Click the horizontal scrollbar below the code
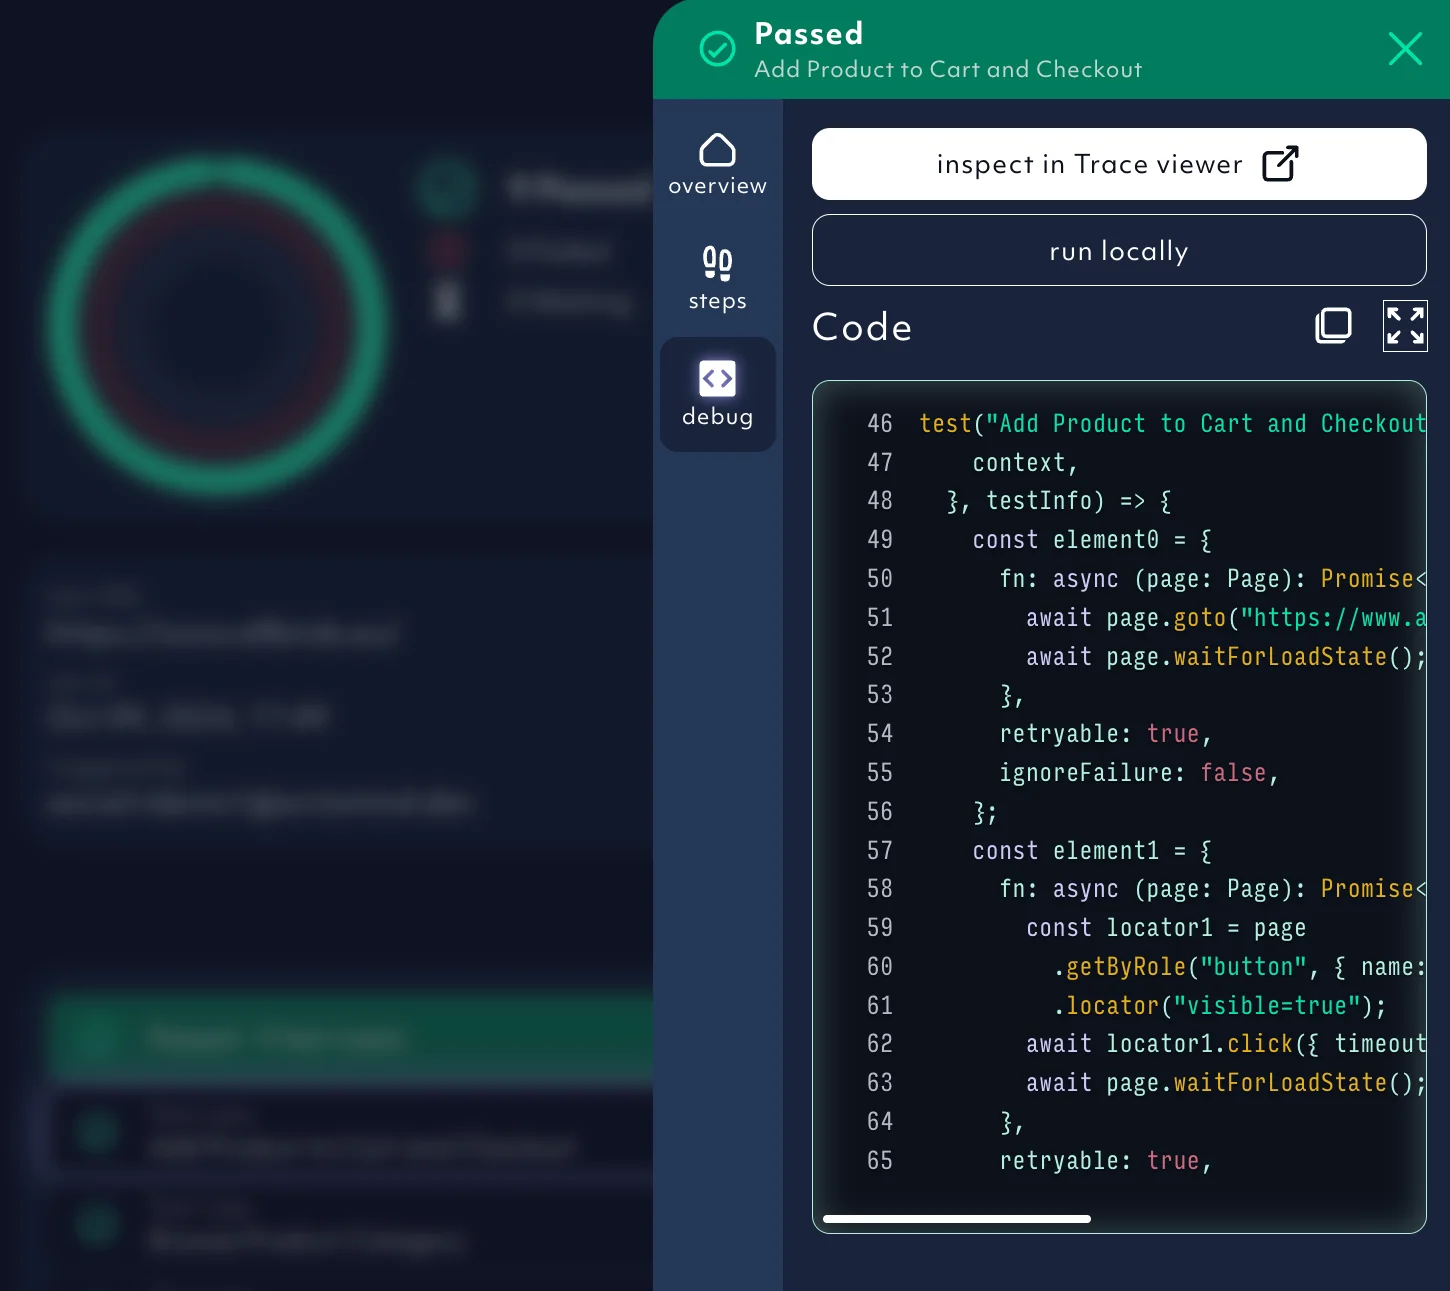The image size is (1450, 1291). coord(955,1218)
